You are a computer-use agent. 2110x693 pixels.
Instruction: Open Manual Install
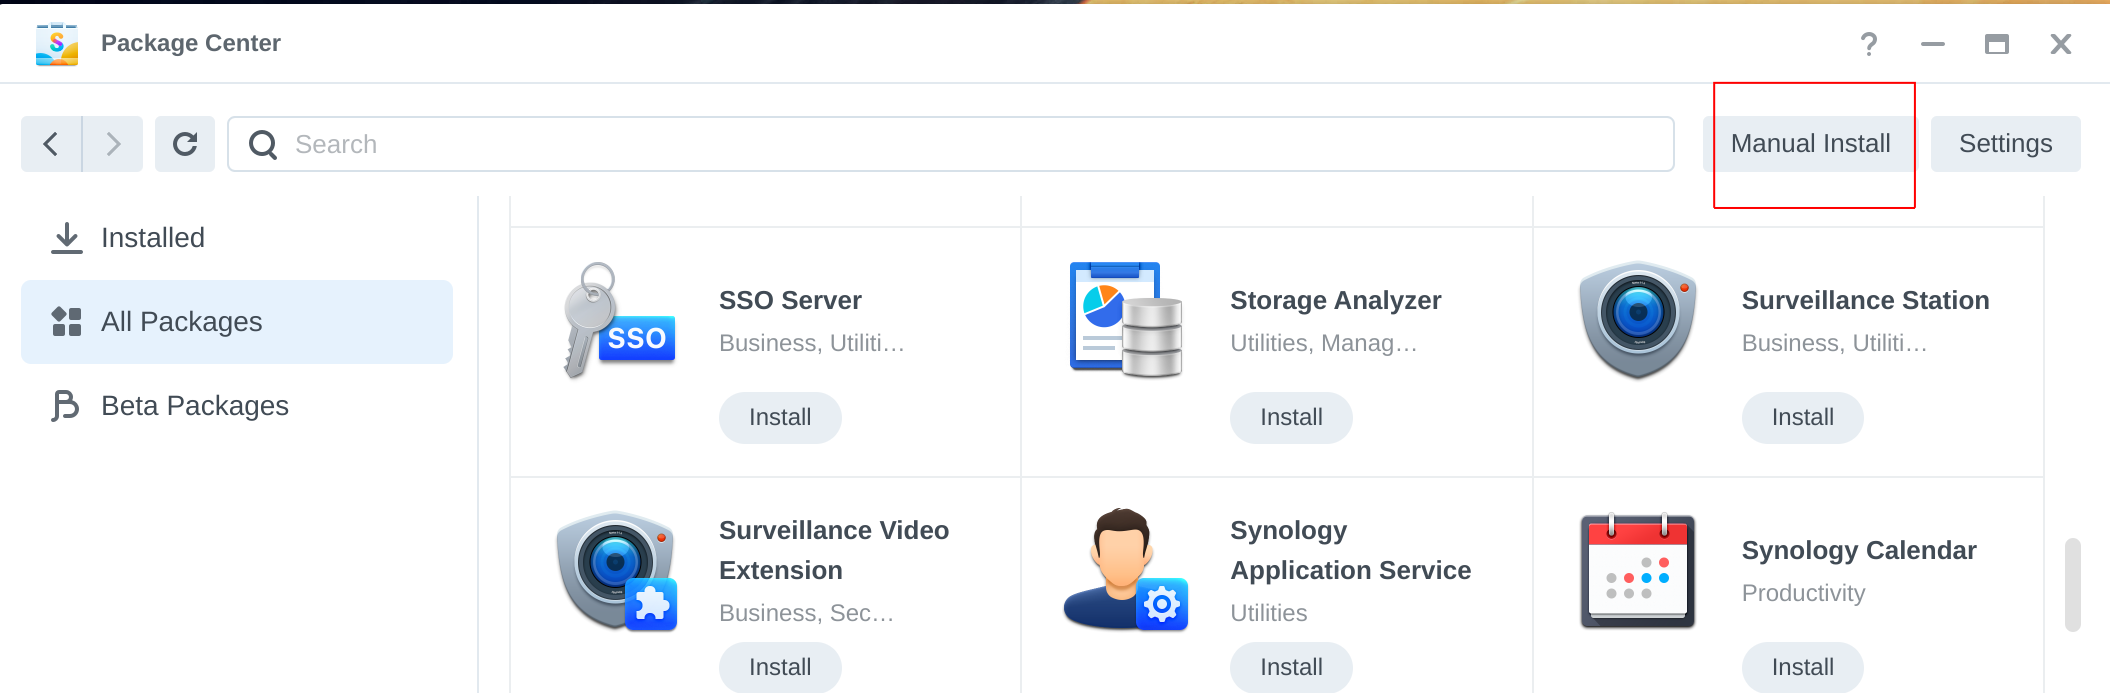(x=1810, y=144)
